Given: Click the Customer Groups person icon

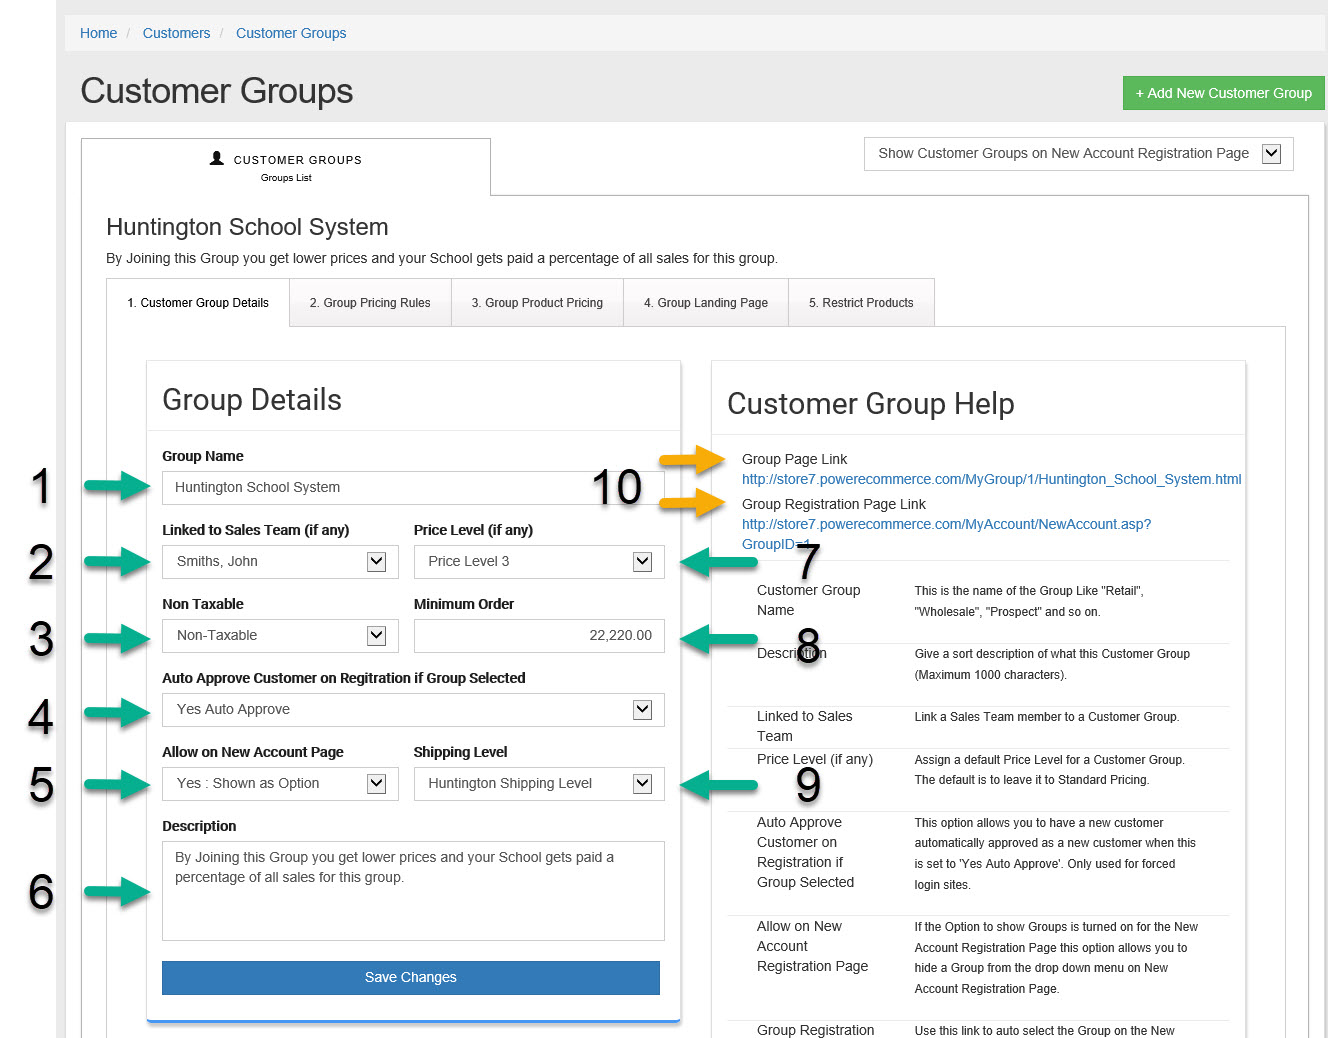Looking at the screenshot, I should (217, 159).
